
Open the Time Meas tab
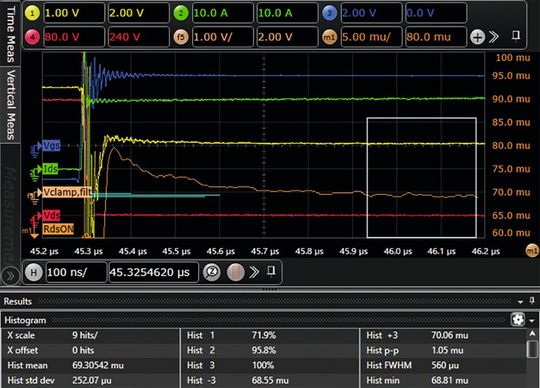[x=10, y=33]
